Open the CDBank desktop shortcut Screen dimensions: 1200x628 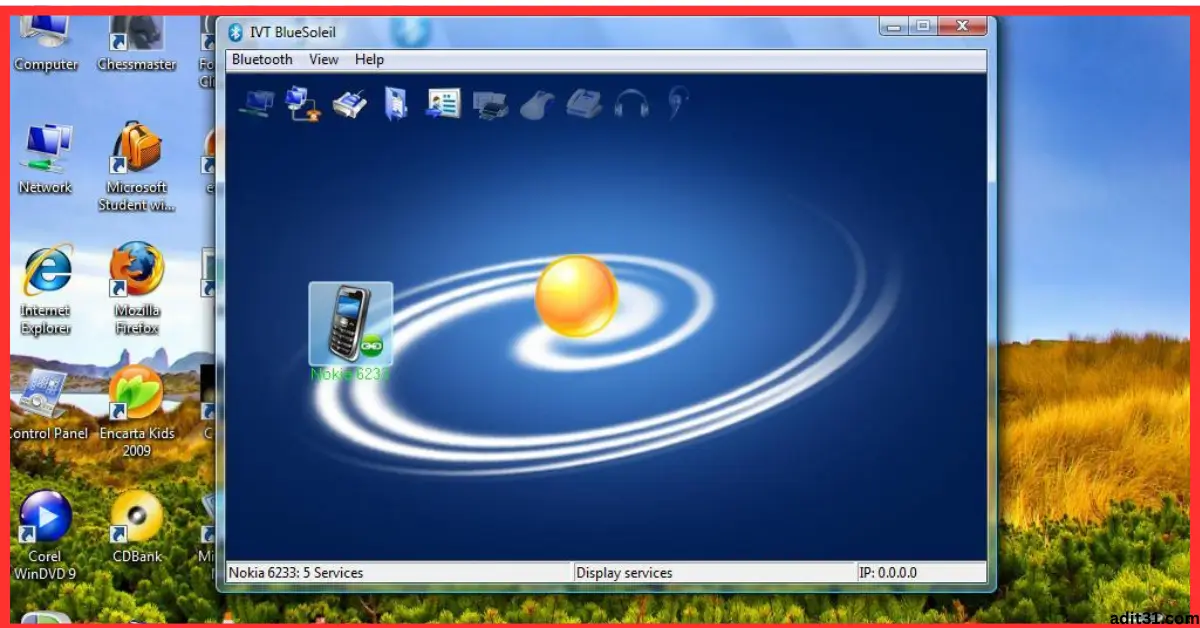click(x=137, y=527)
